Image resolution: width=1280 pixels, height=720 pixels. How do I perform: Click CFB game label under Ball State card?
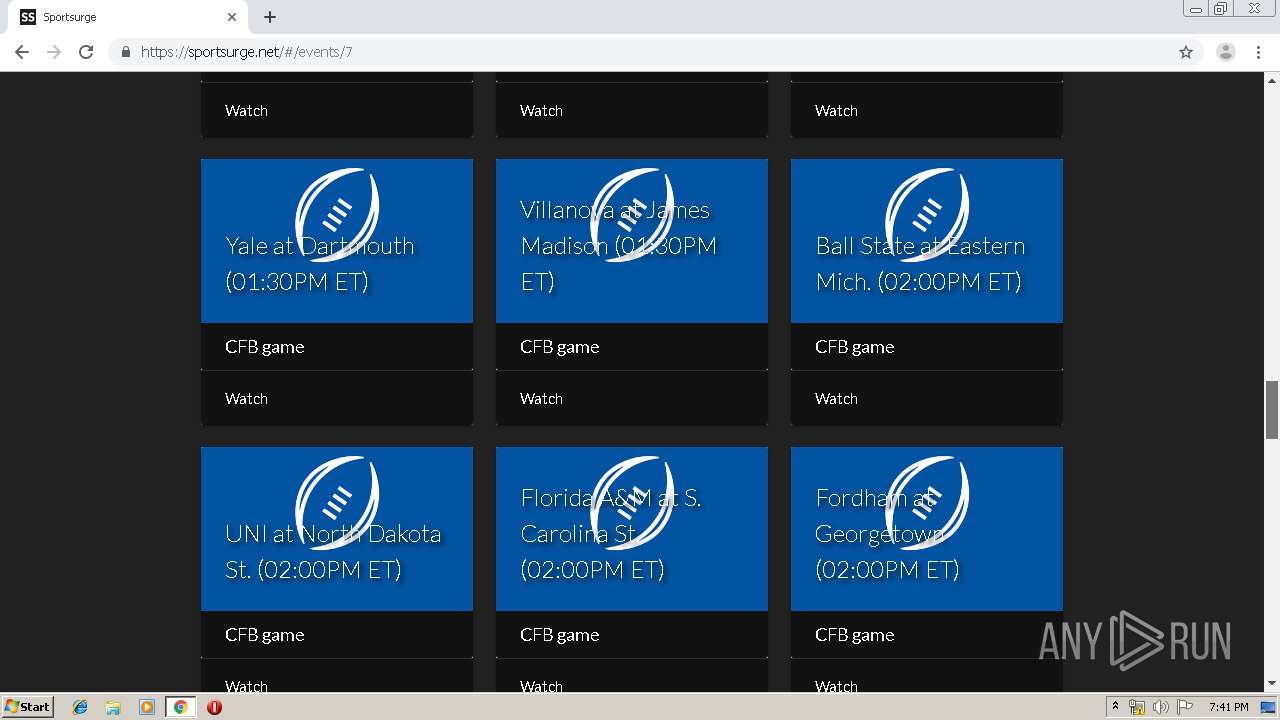point(855,347)
